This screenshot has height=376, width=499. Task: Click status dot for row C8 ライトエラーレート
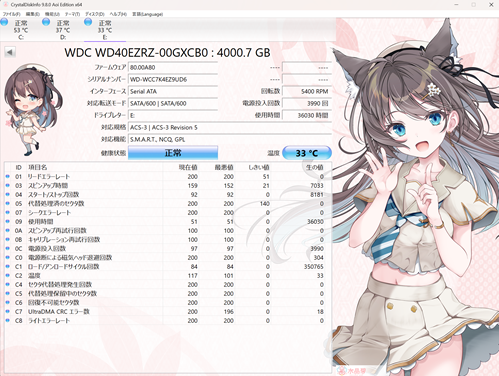click(x=8, y=320)
